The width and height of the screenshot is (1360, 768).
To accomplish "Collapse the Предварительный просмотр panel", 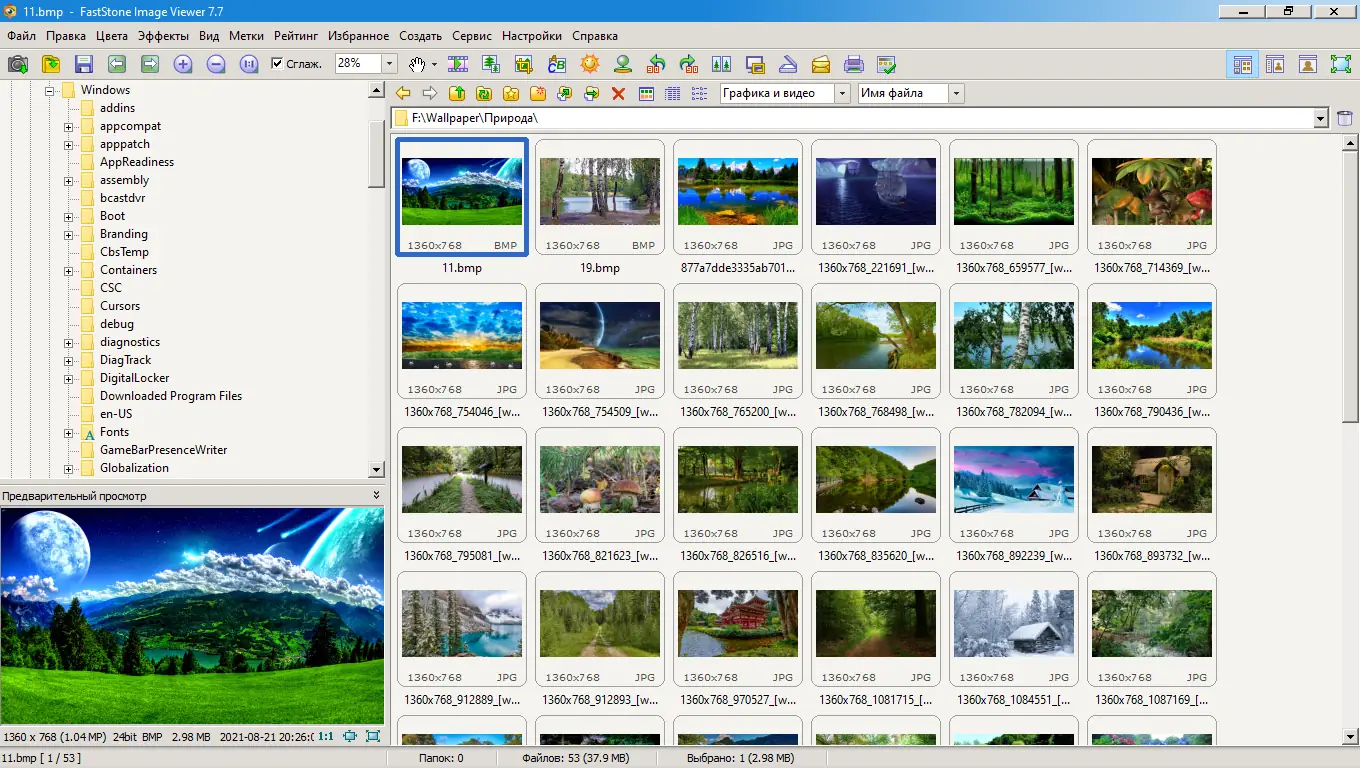I will point(378,494).
